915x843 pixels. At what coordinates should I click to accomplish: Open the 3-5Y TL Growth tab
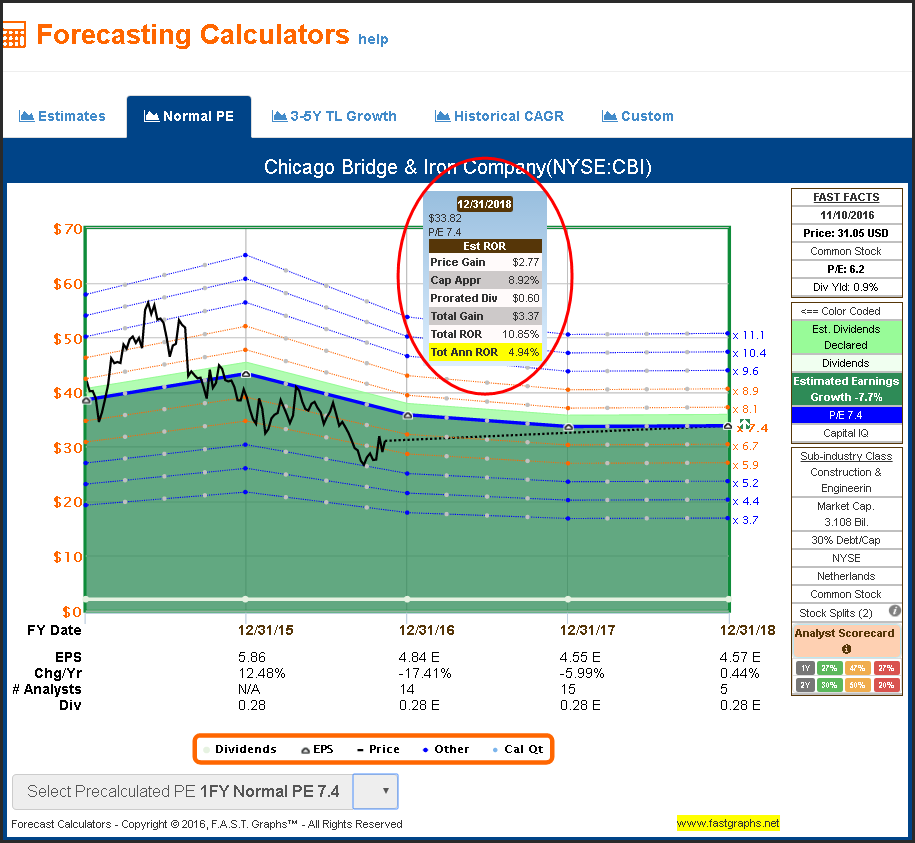tap(334, 117)
